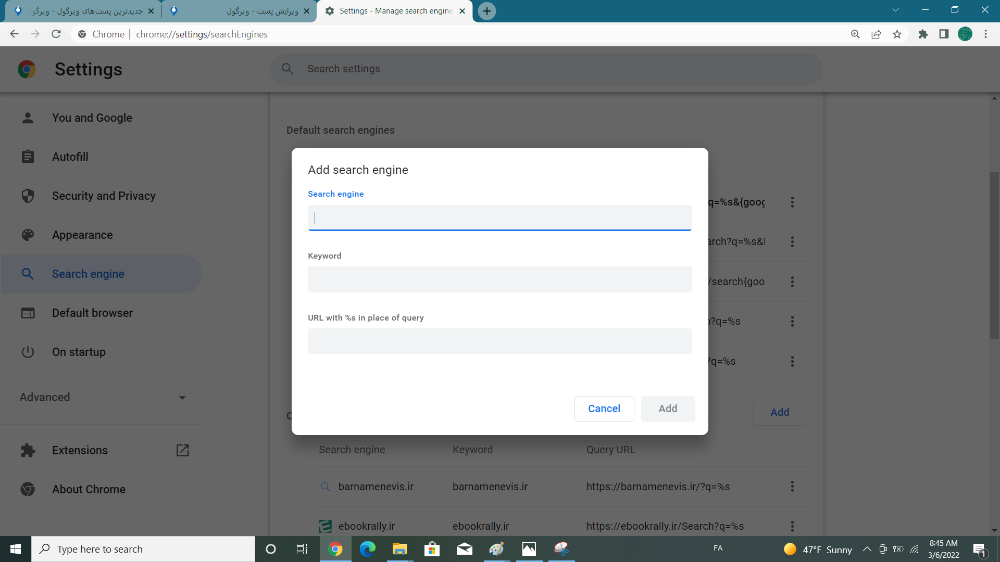The height and width of the screenshot is (562, 1000).
Task: Open You and Google settings
Action: 92,118
